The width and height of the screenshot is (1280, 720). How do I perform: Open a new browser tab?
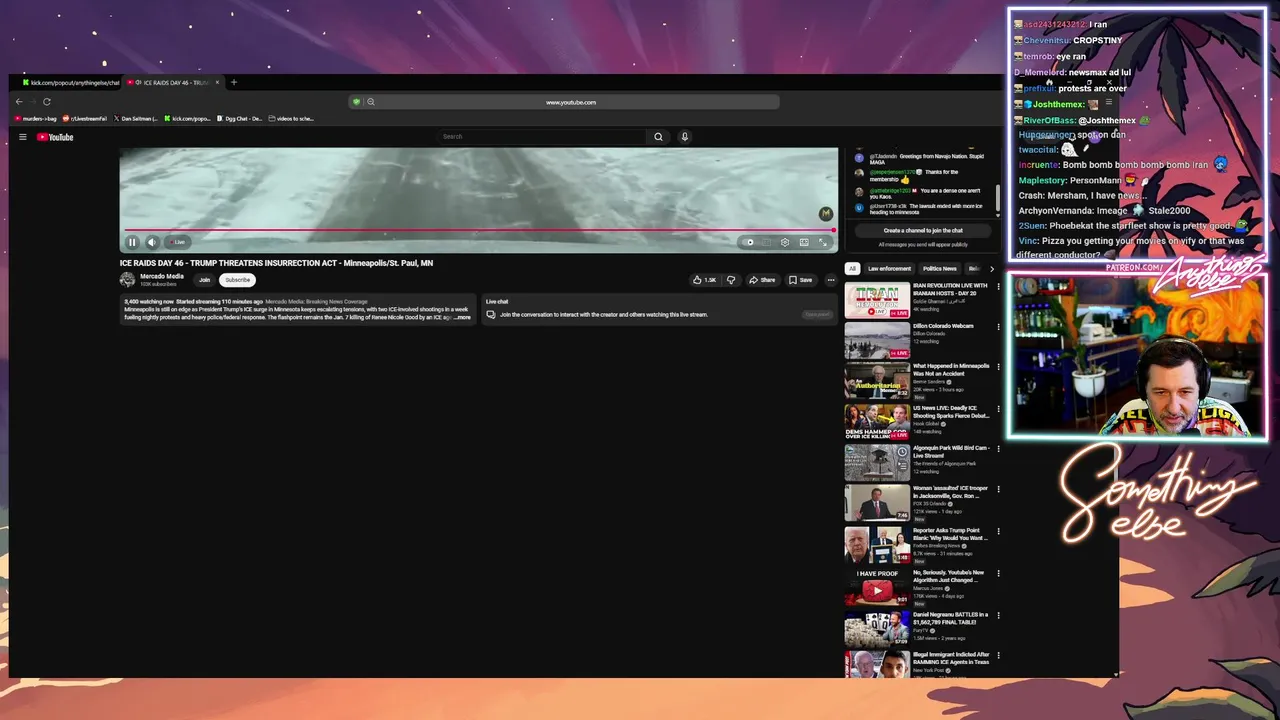[234, 82]
